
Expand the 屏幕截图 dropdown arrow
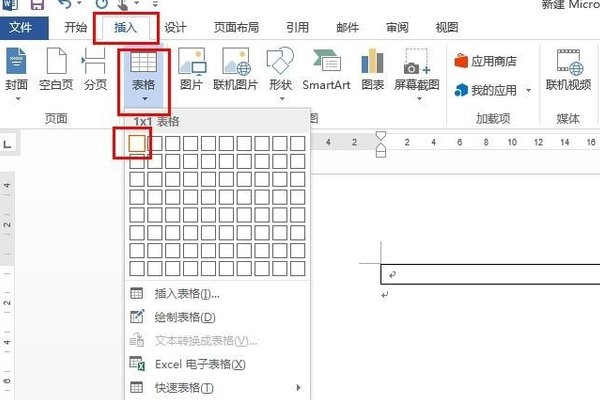pos(419,99)
